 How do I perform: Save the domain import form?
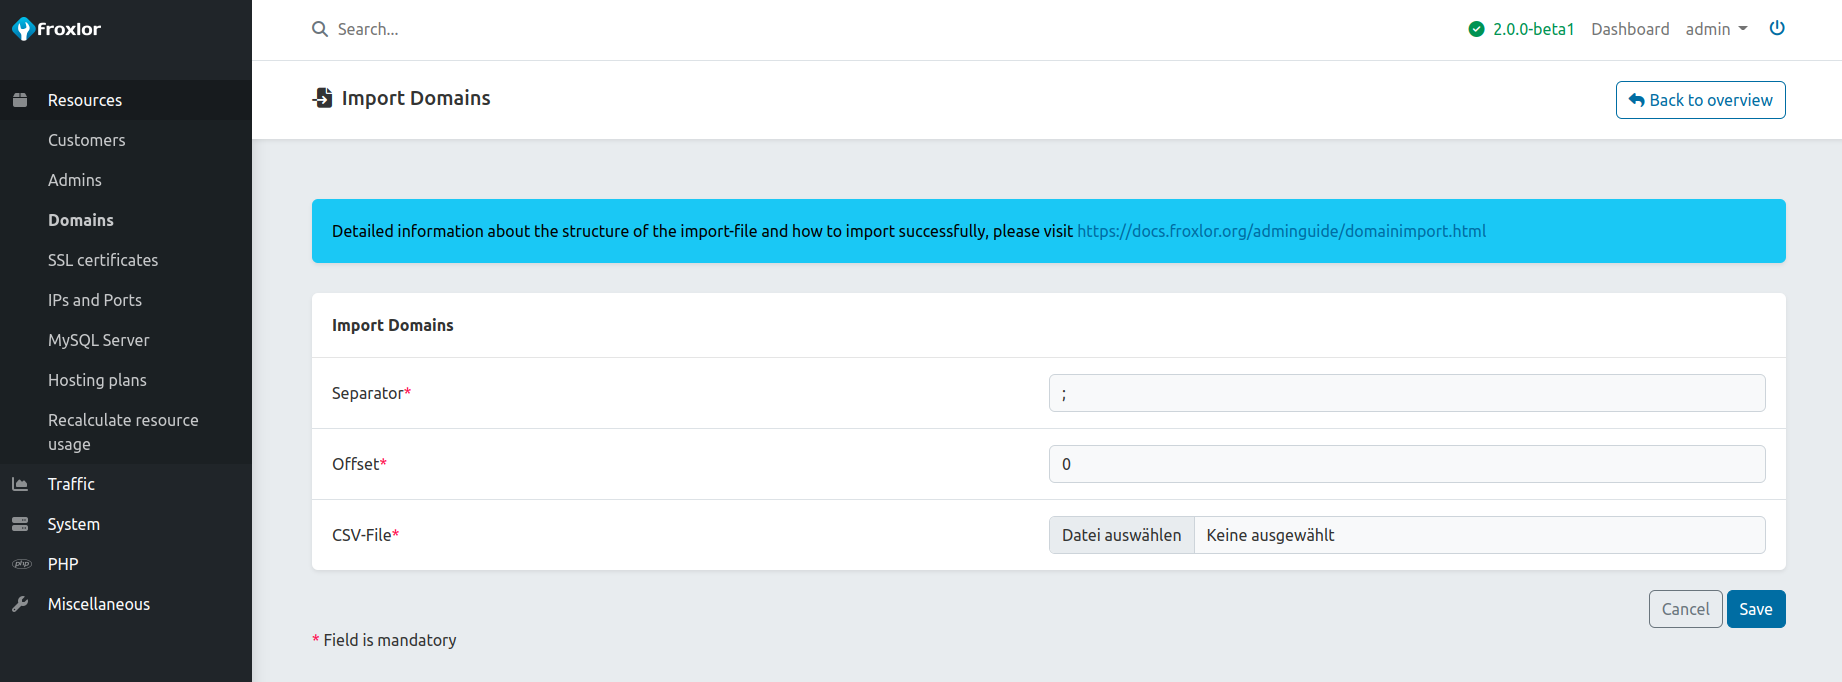coord(1755,609)
